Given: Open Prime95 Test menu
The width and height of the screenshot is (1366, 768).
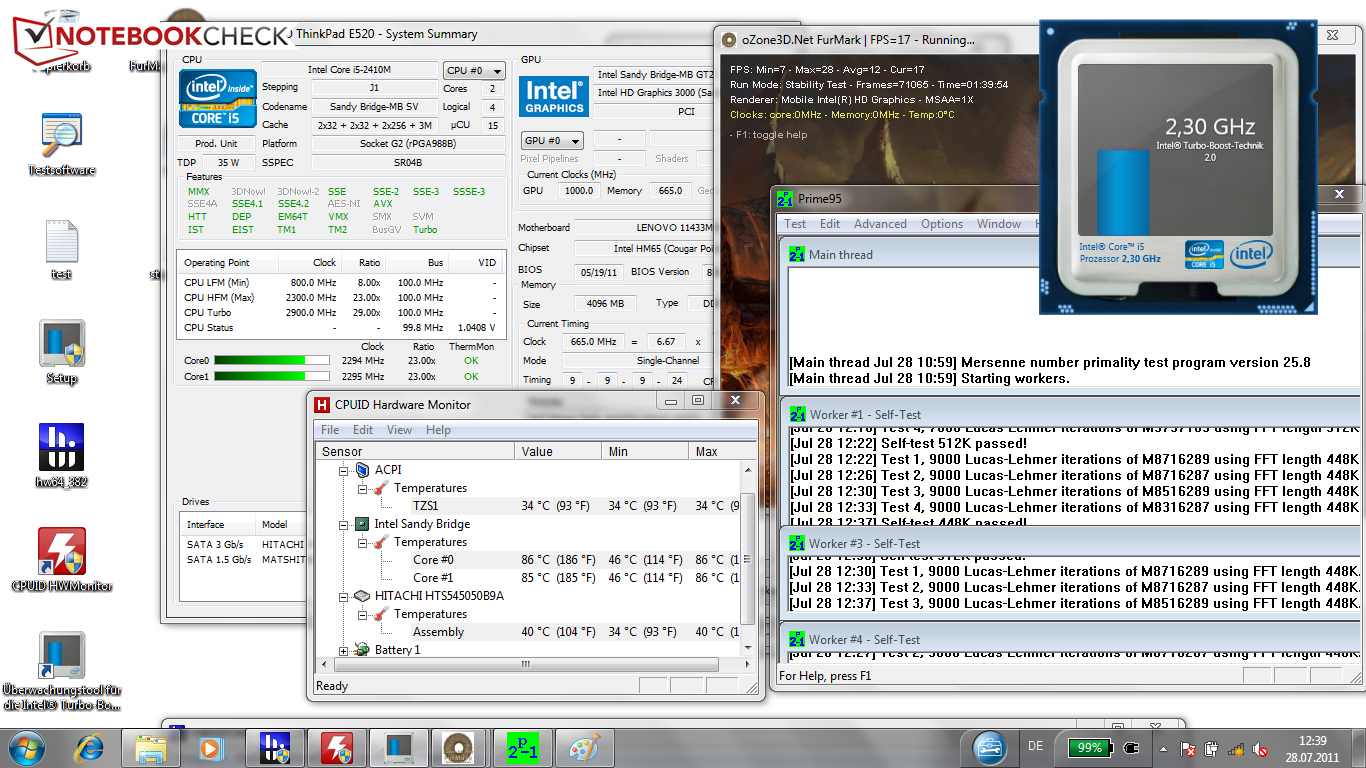Looking at the screenshot, I should pyautogui.click(x=795, y=224).
